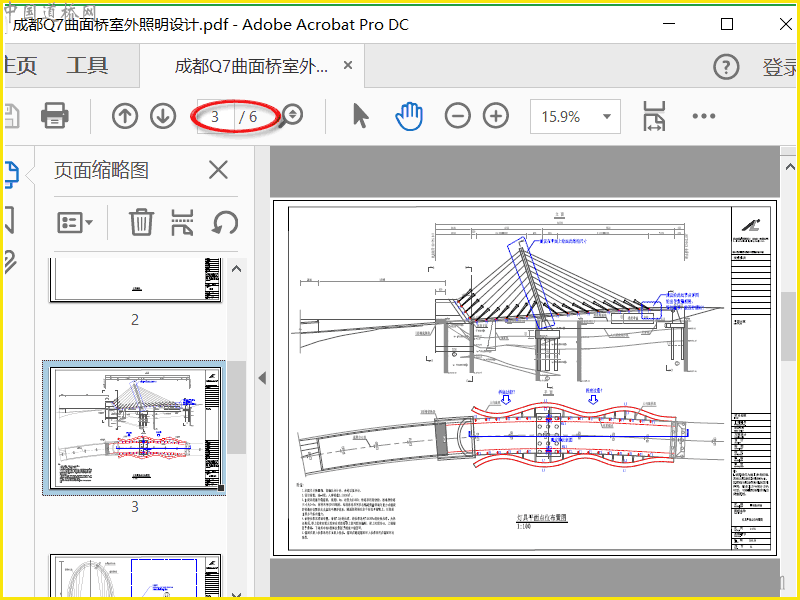
Task: Click the page label 2 under thumbnail
Action: click(135, 320)
